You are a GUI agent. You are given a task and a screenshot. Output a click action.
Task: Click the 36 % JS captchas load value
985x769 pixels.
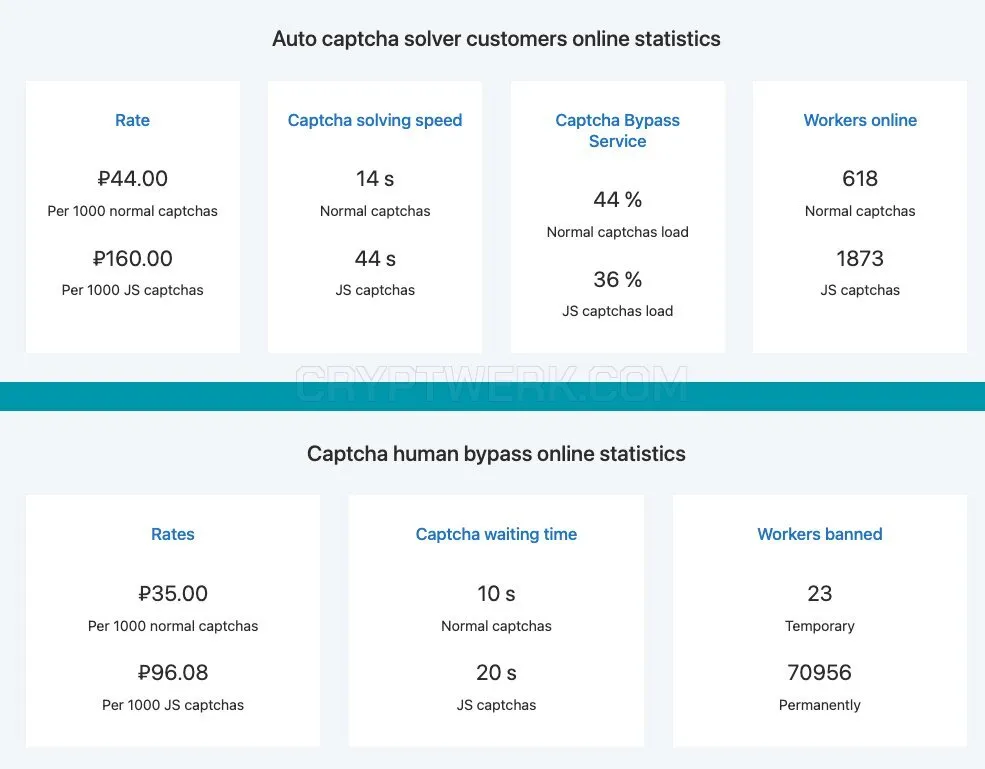point(618,280)
